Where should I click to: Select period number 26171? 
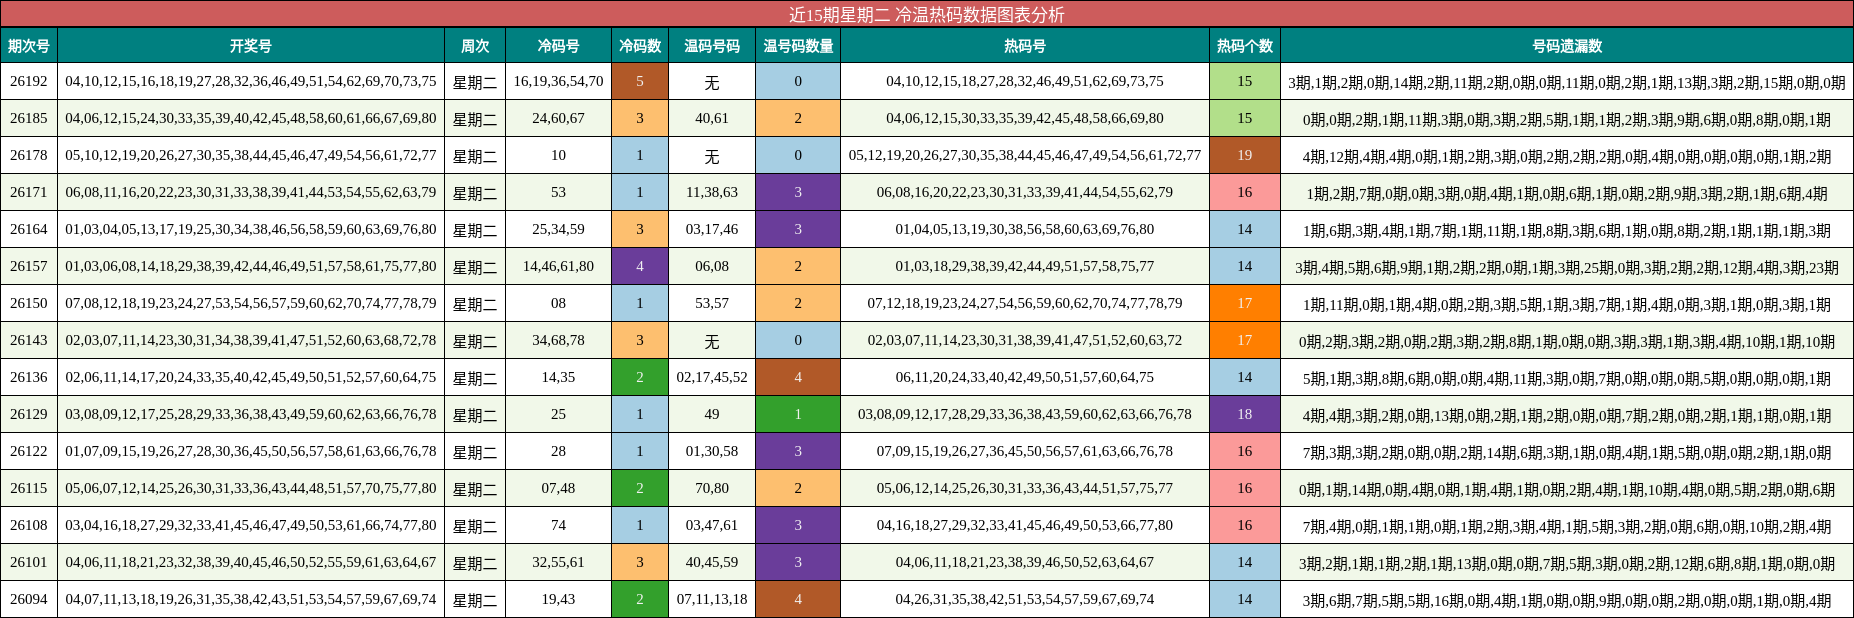point(29,192)
